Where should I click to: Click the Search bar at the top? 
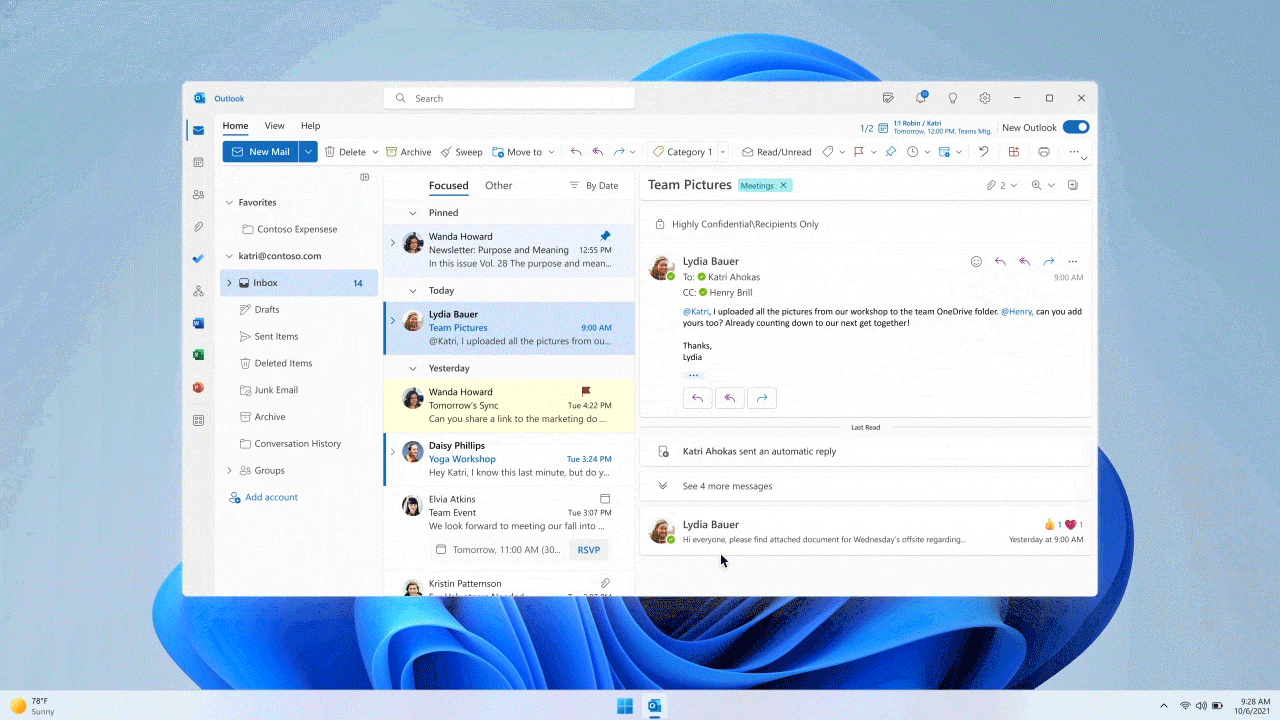coord(508,98)
